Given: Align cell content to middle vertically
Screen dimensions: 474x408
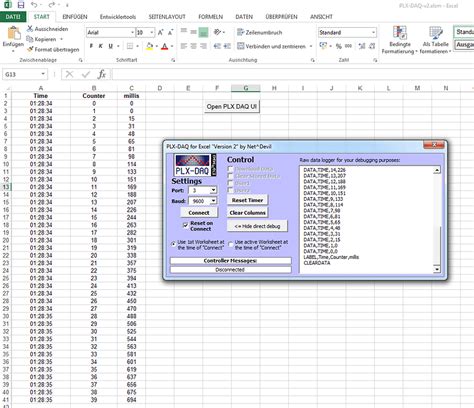Looking at the screenshot, I should 193,32.
